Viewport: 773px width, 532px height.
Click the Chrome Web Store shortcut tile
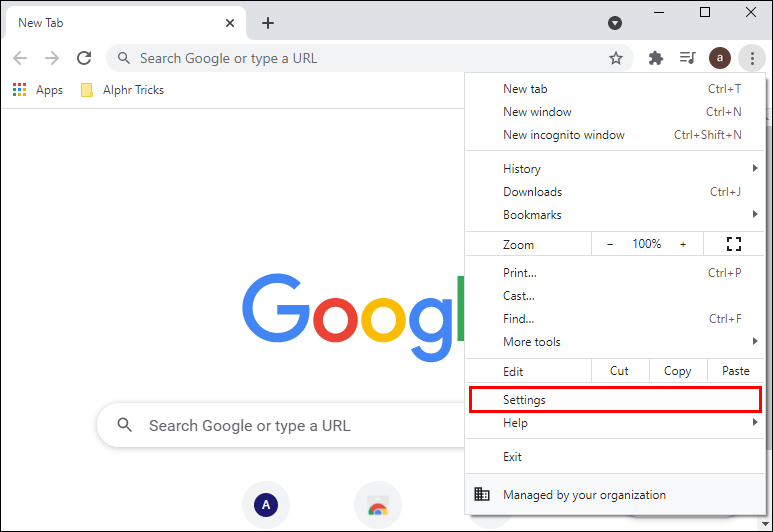point(378,506)
